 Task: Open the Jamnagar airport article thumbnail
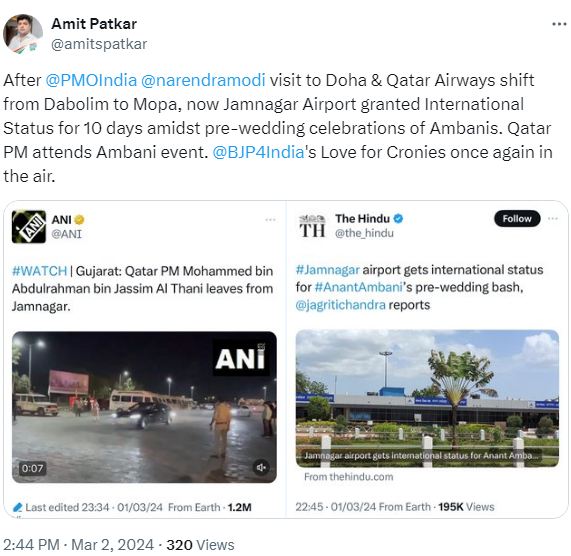(x=427, y=398)
